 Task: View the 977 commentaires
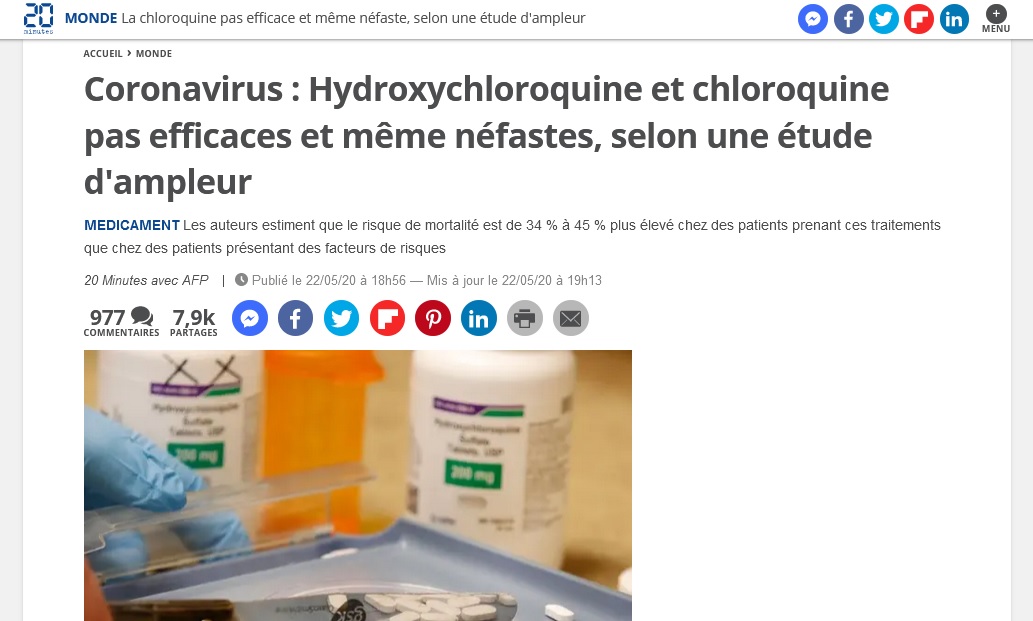[121, 322]
